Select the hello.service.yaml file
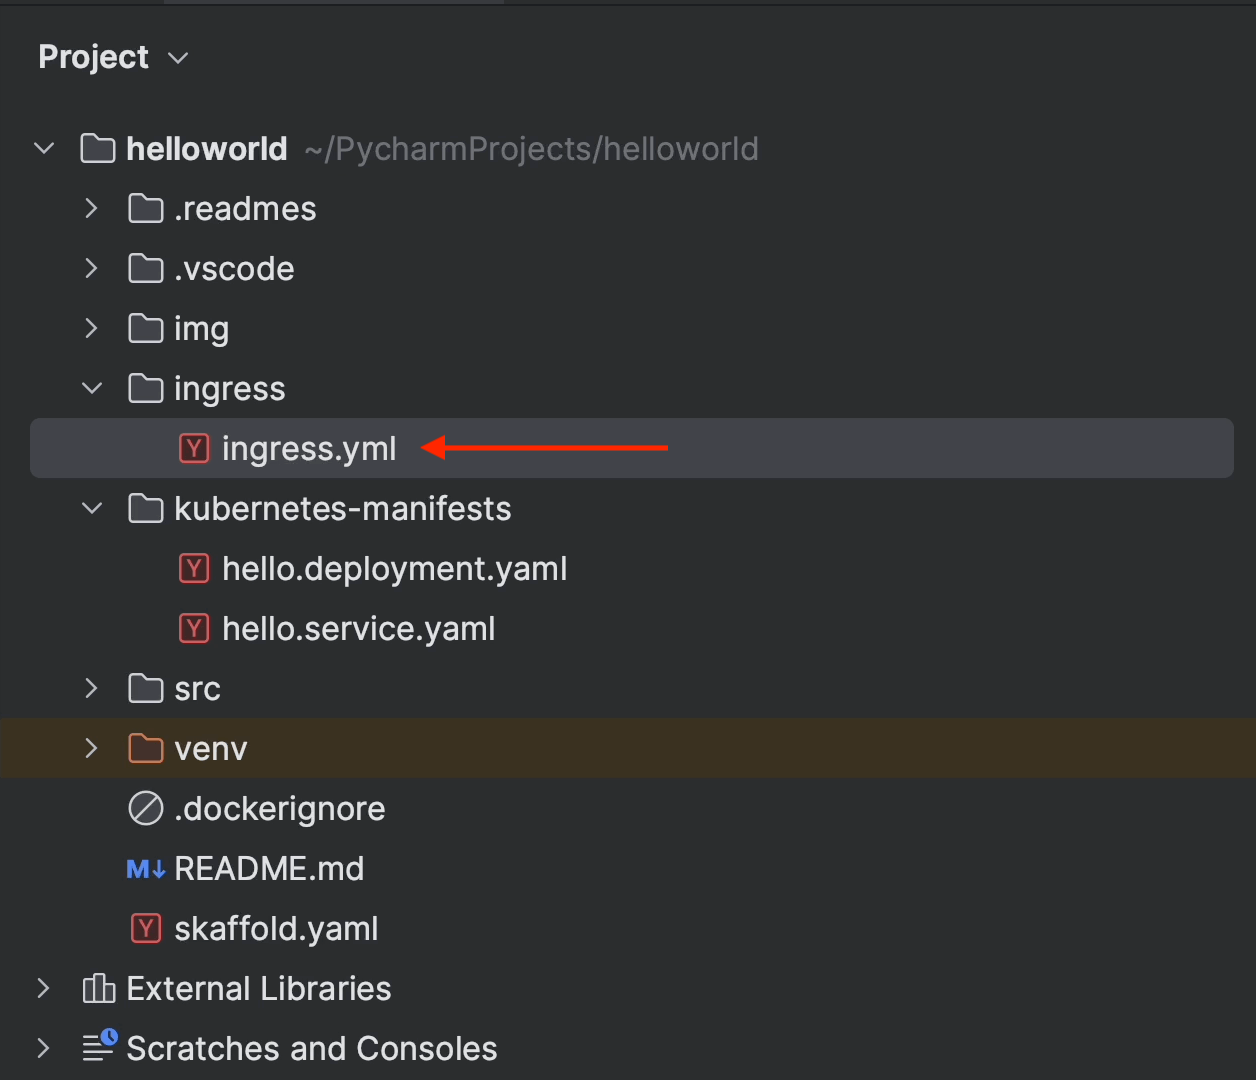The width and height of the screenshot is (1256, 1080). pos(358,628)
